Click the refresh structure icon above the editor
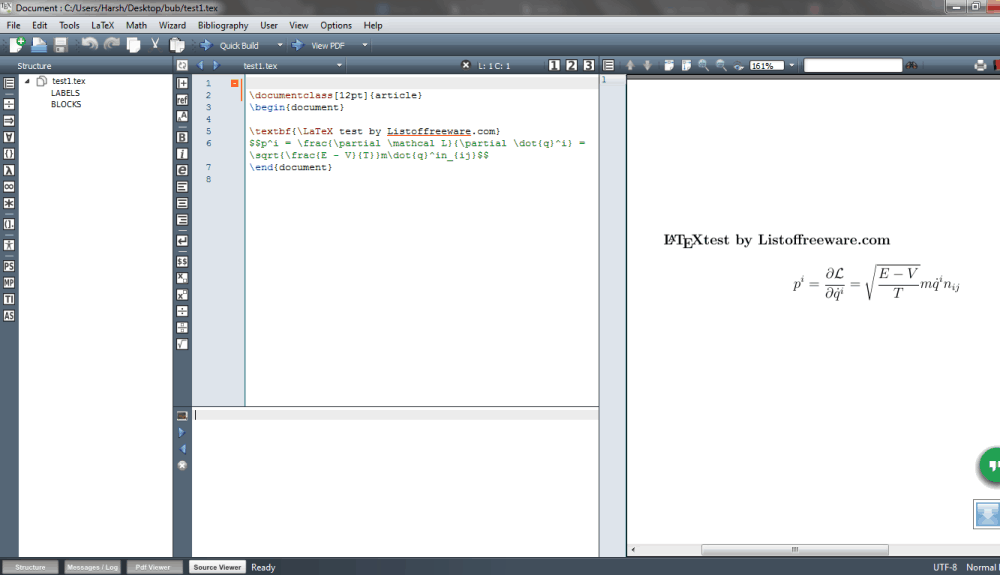The width and height of the screenshot is (1000, 575). click(x=182, y=65)
